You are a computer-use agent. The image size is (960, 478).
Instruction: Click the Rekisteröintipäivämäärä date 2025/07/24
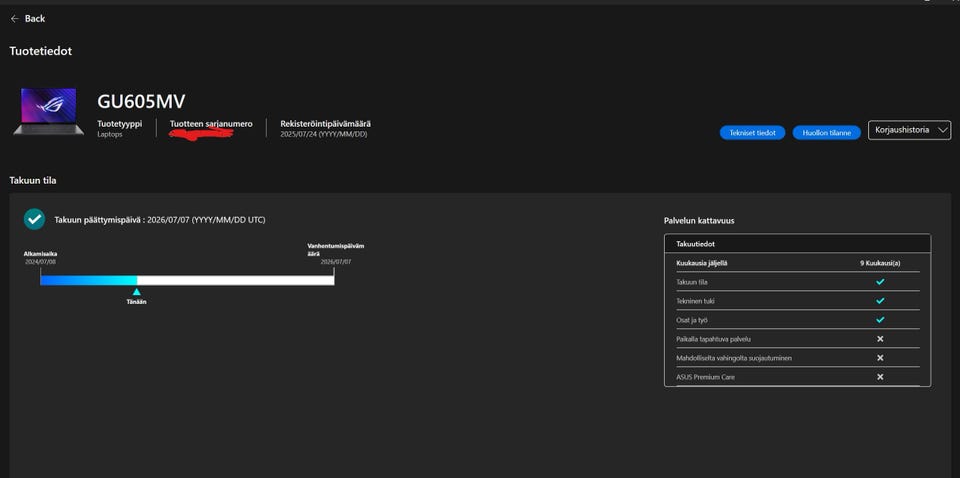(323, 134)
